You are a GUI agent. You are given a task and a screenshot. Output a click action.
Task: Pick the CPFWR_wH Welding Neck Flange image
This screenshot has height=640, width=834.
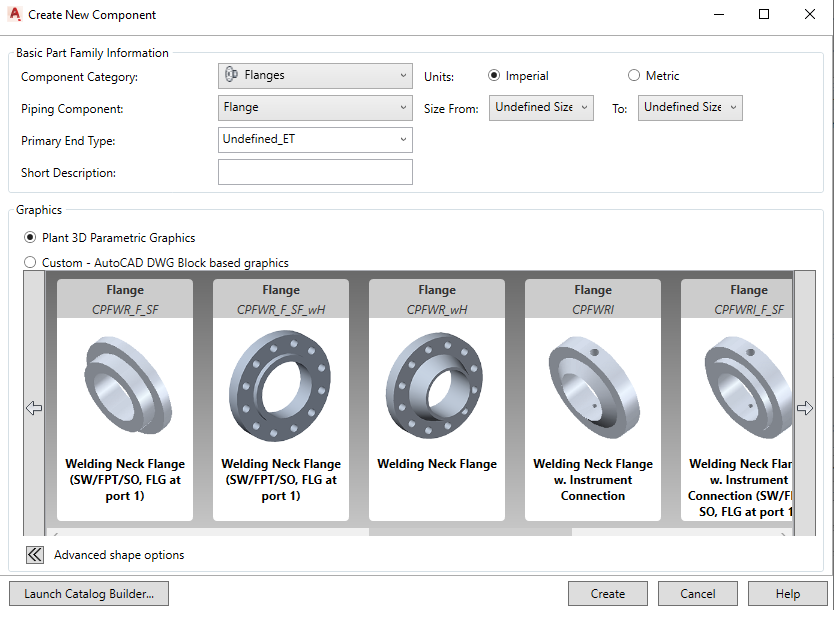tap(437, 385)
